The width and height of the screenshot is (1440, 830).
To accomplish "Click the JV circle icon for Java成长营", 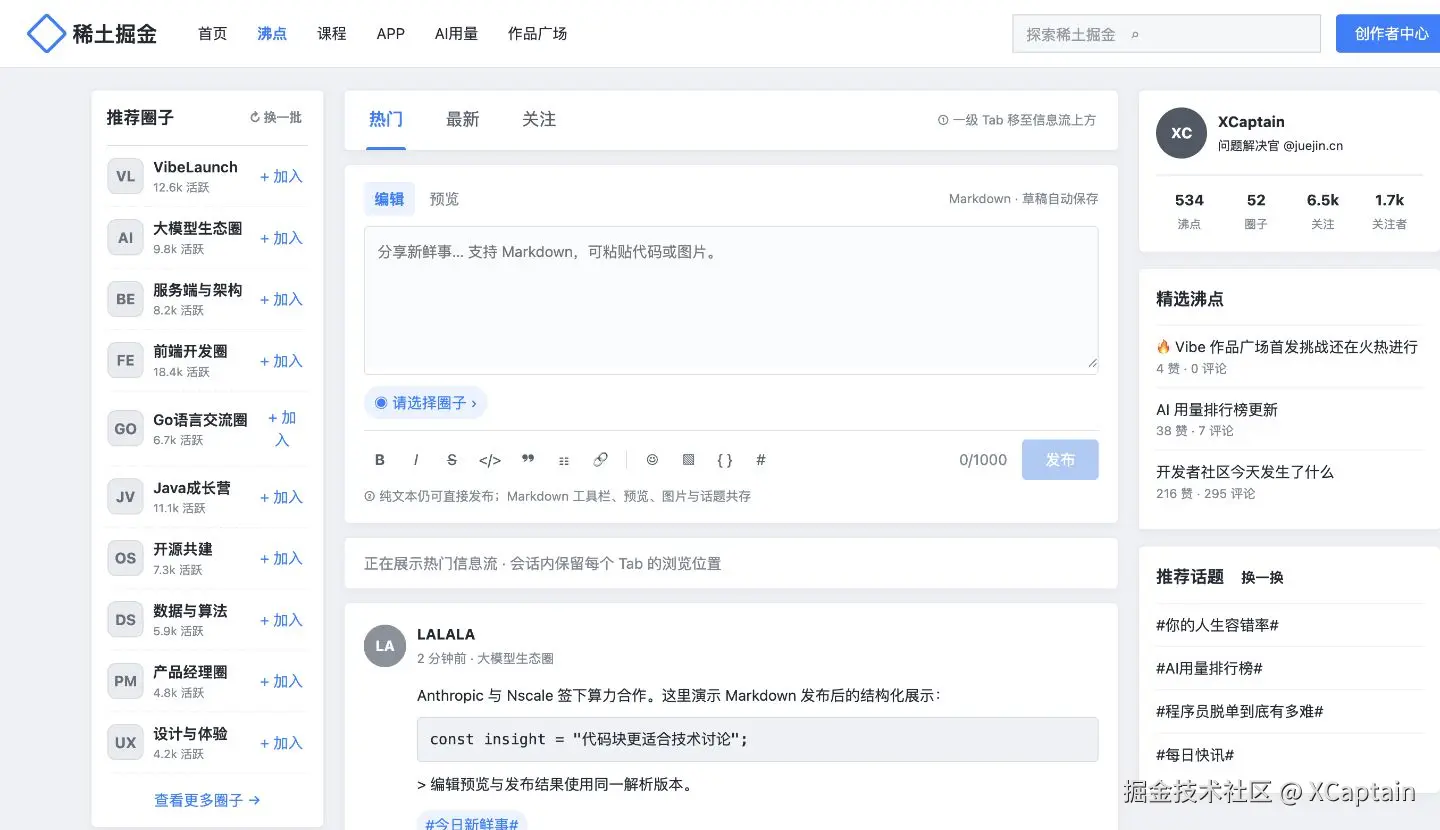I will 125,497.
